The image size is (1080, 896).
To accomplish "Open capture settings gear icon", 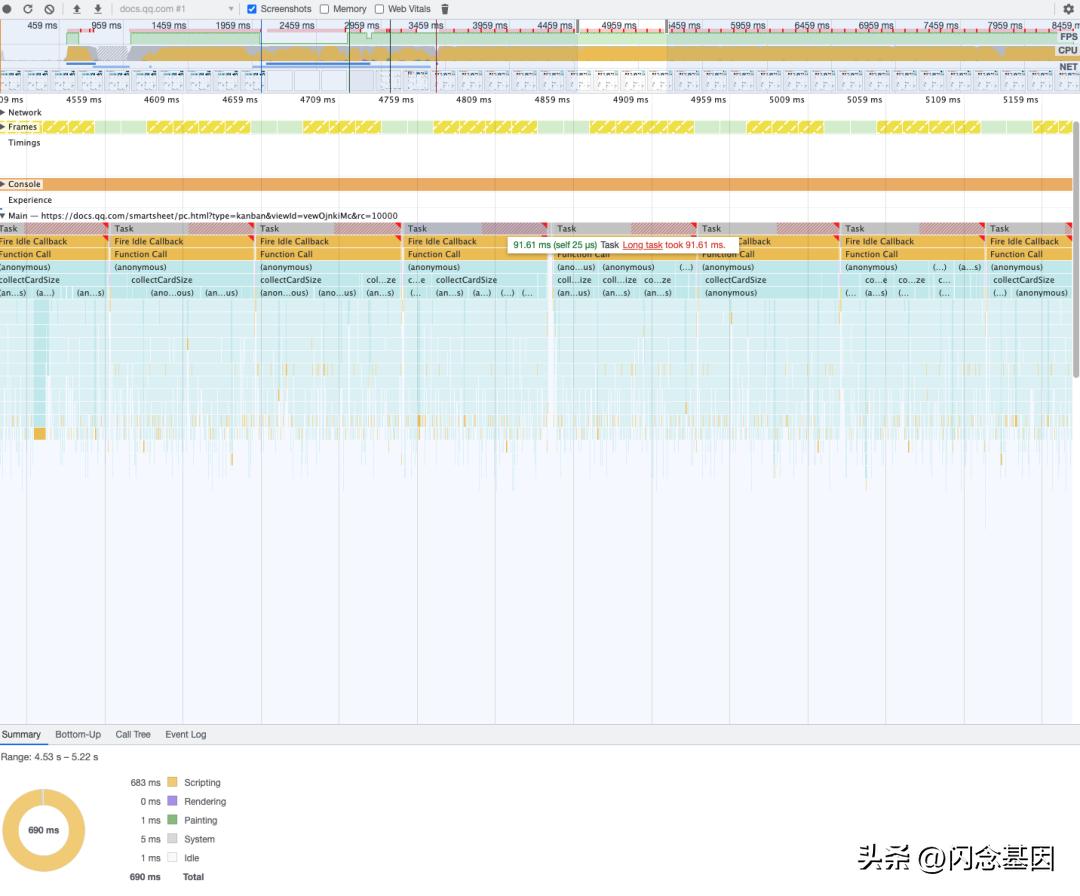I will [1067, 9].
